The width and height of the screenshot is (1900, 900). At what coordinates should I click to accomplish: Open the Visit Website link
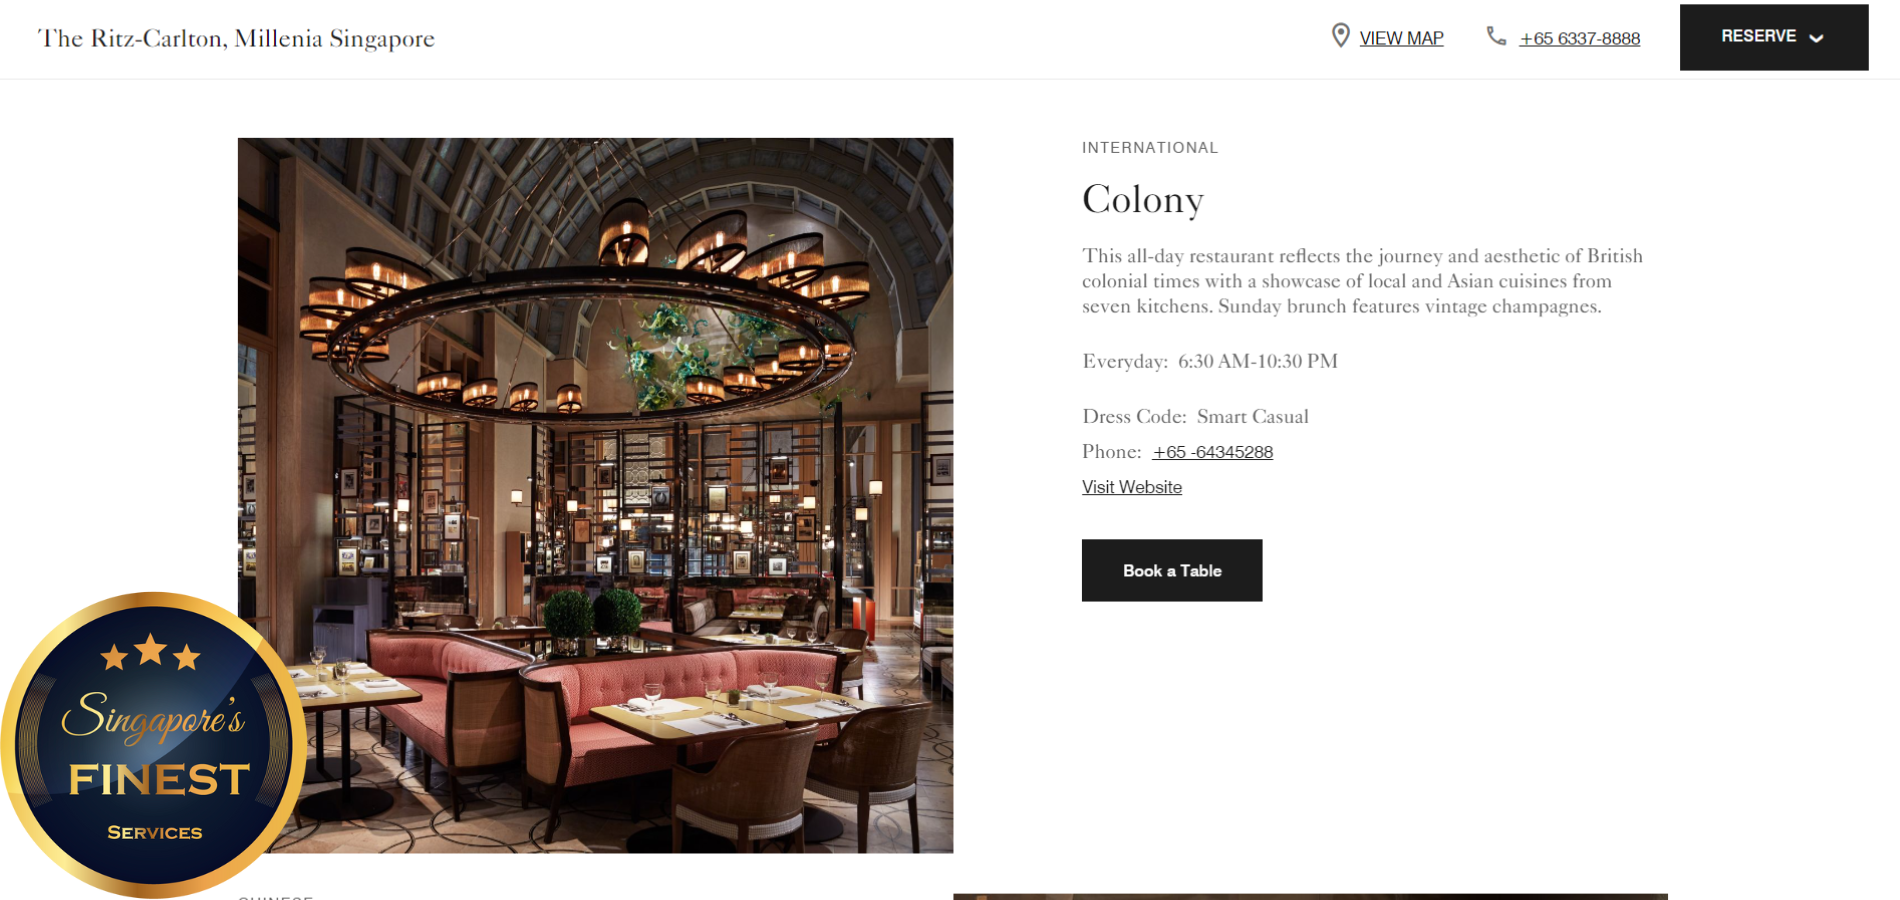(1132, 487)
